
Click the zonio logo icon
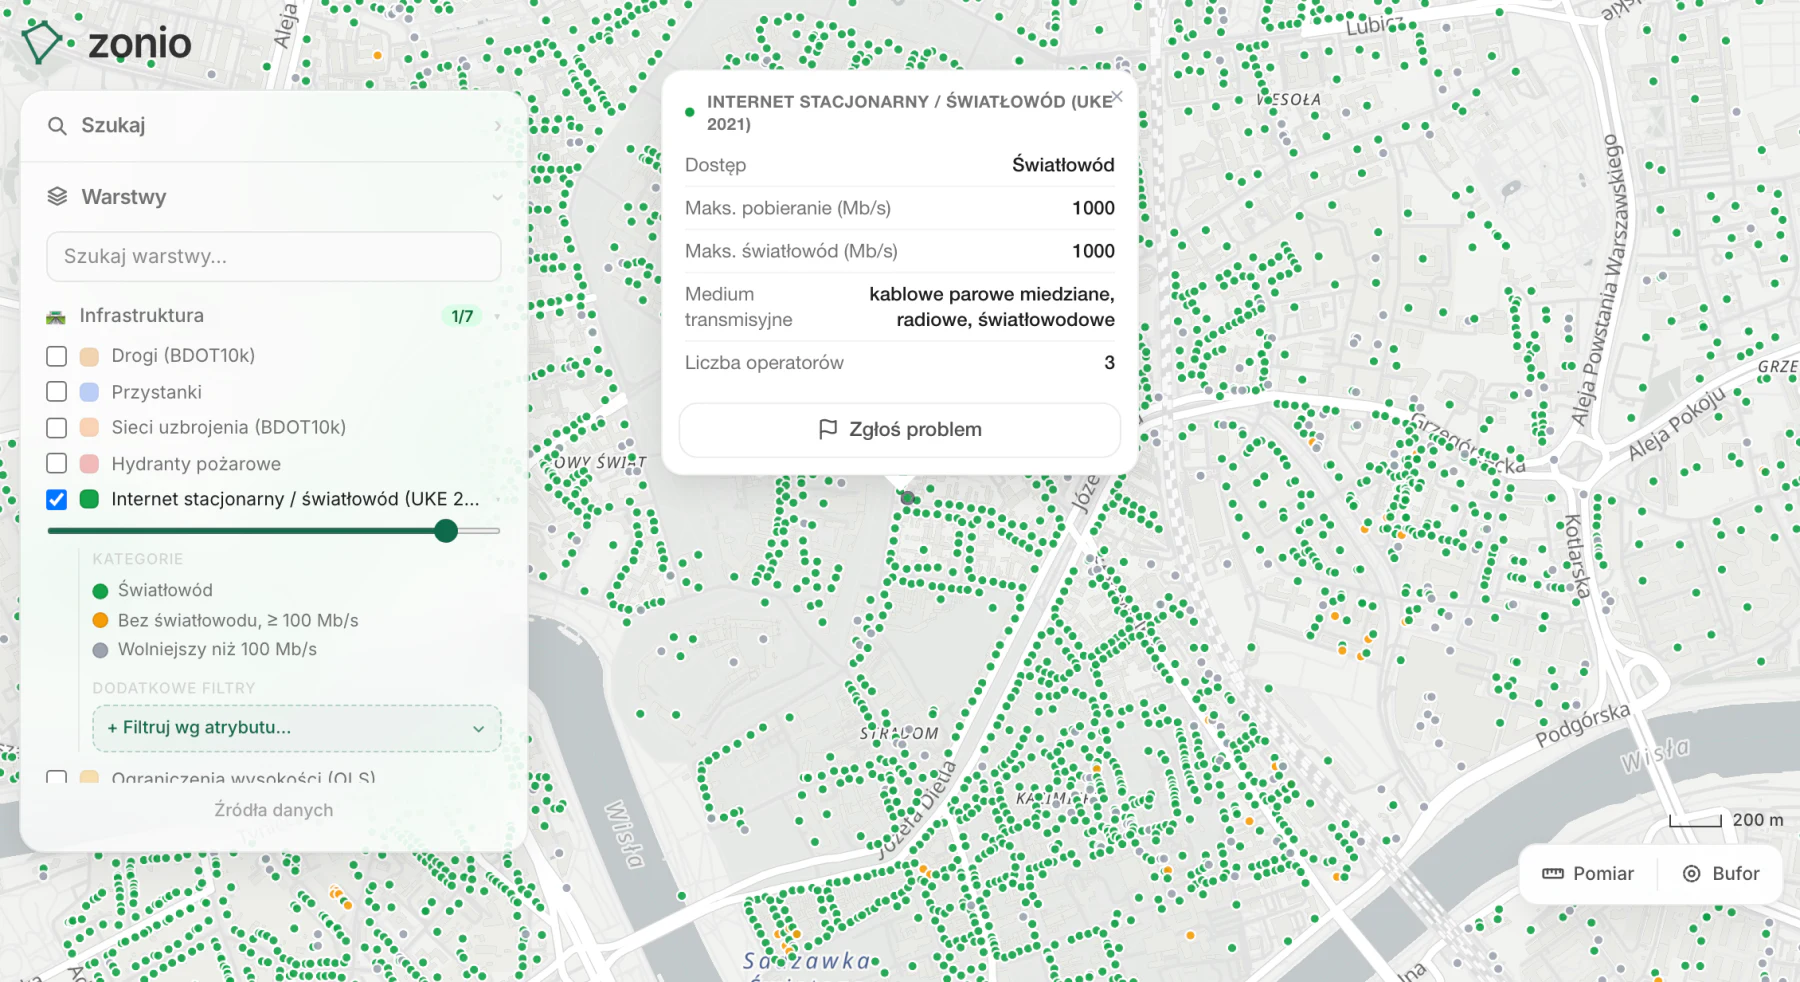click(42, 43)
